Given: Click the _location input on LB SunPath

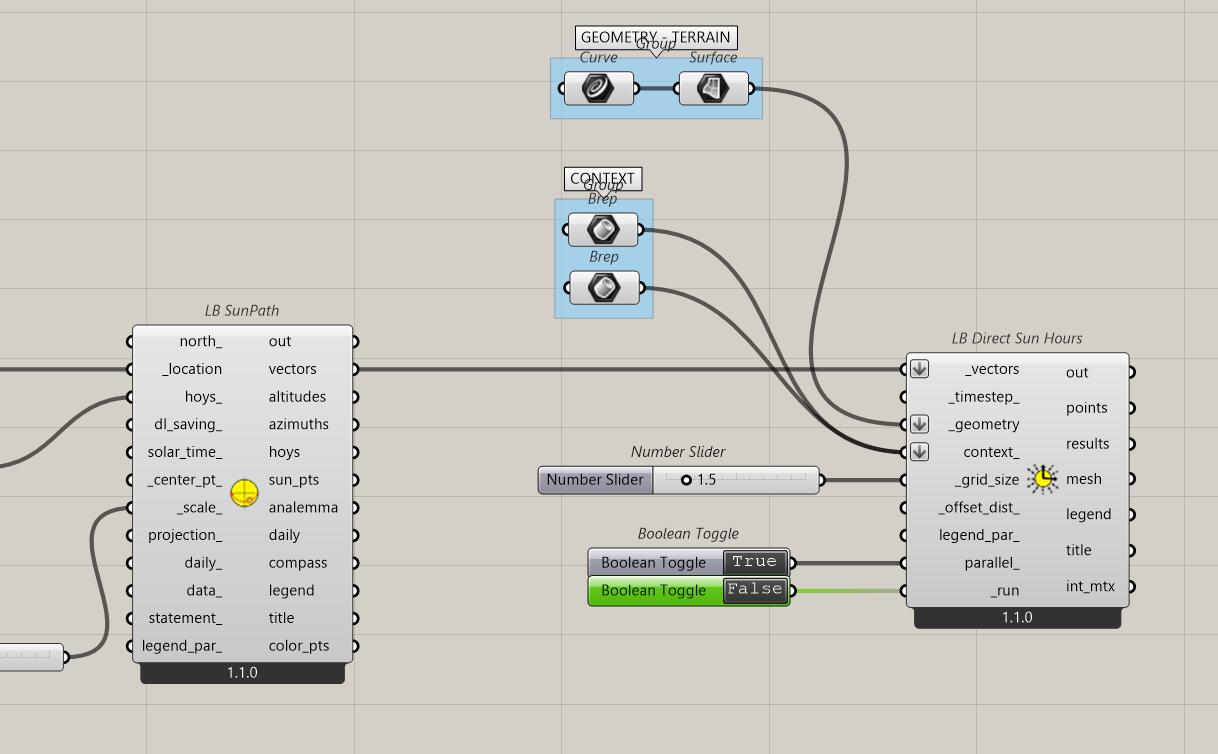Looking at the screenshot, I should click(x=192, y=369).
